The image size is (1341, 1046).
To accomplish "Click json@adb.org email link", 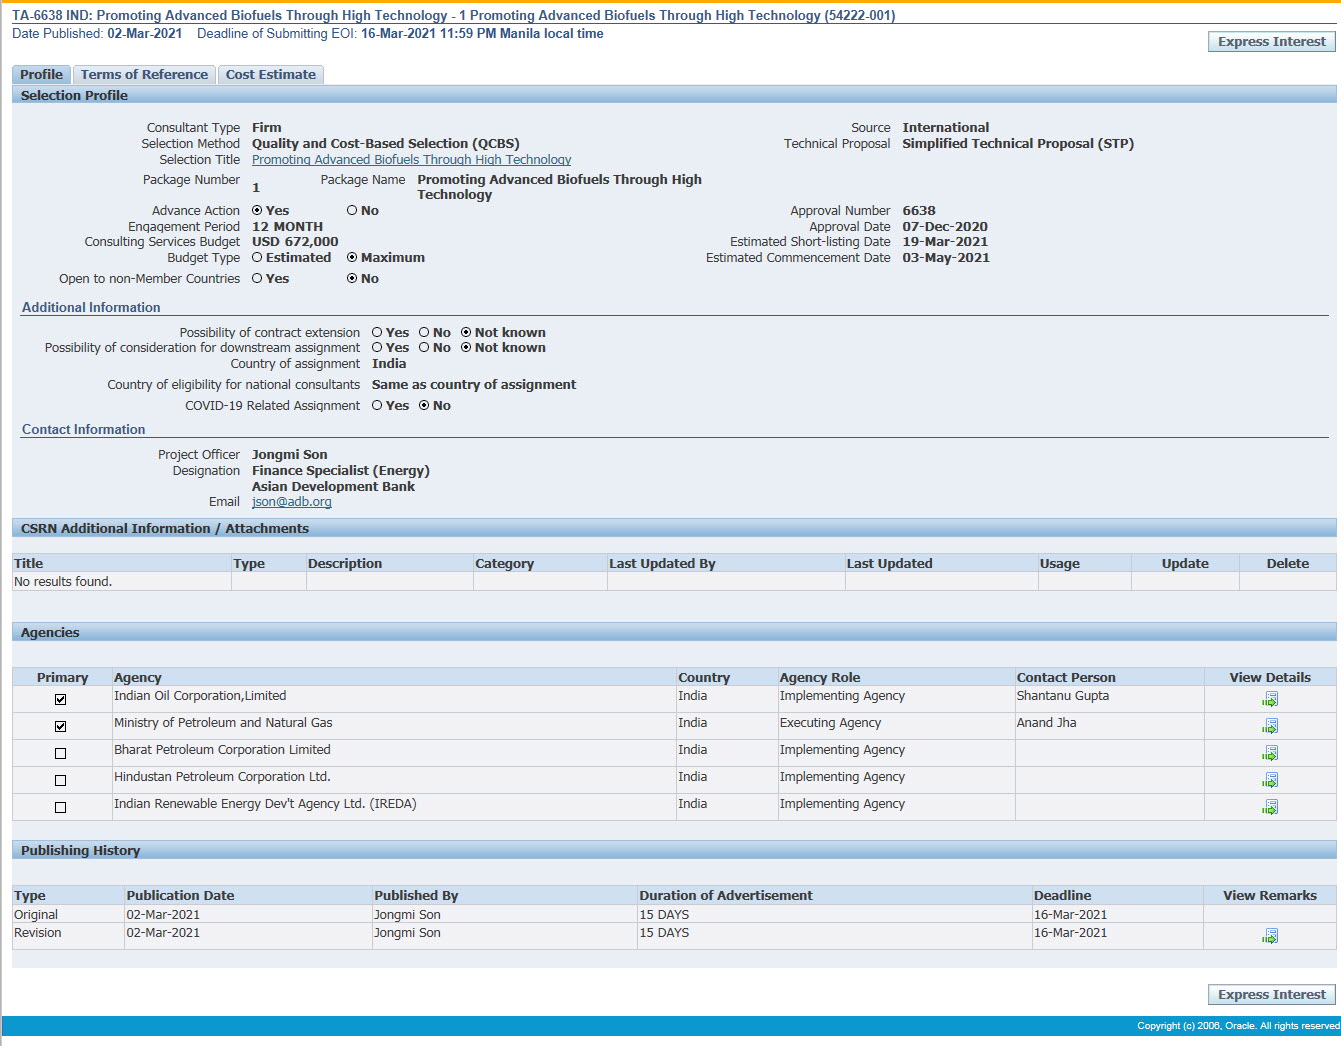I will pyautogui.click(x=291, y=502).
